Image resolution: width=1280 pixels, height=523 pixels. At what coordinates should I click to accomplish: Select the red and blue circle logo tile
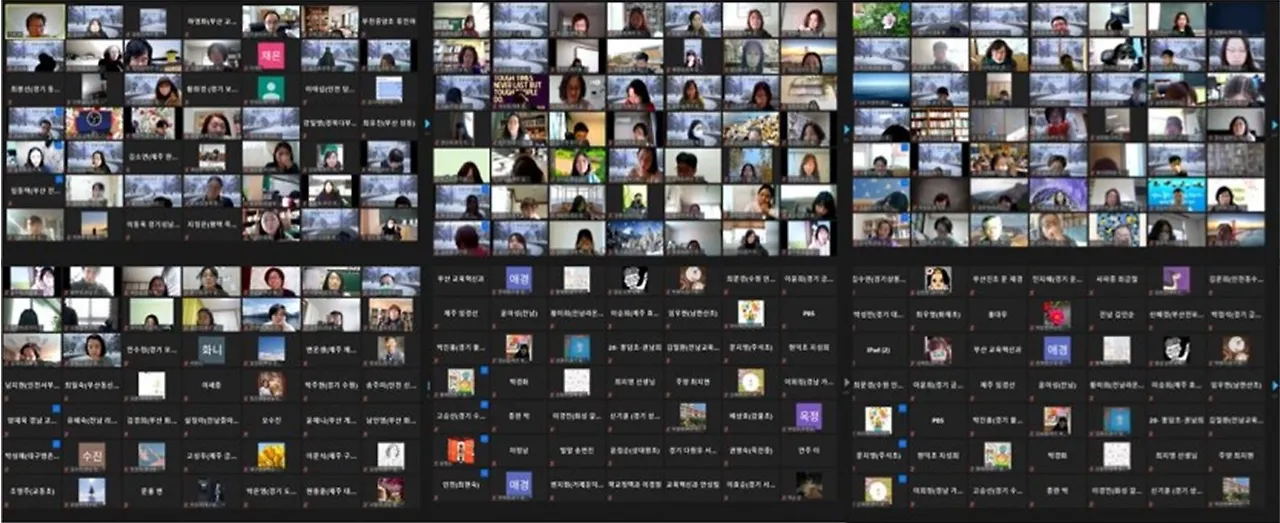[93, 123]
